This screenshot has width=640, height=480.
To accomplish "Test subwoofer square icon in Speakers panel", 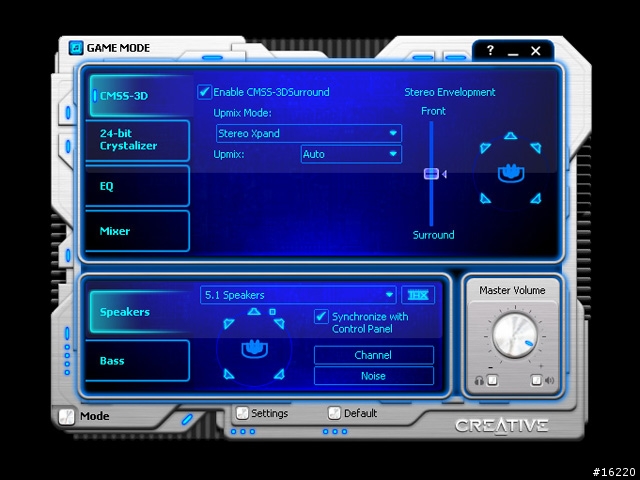I will point(272,312).
